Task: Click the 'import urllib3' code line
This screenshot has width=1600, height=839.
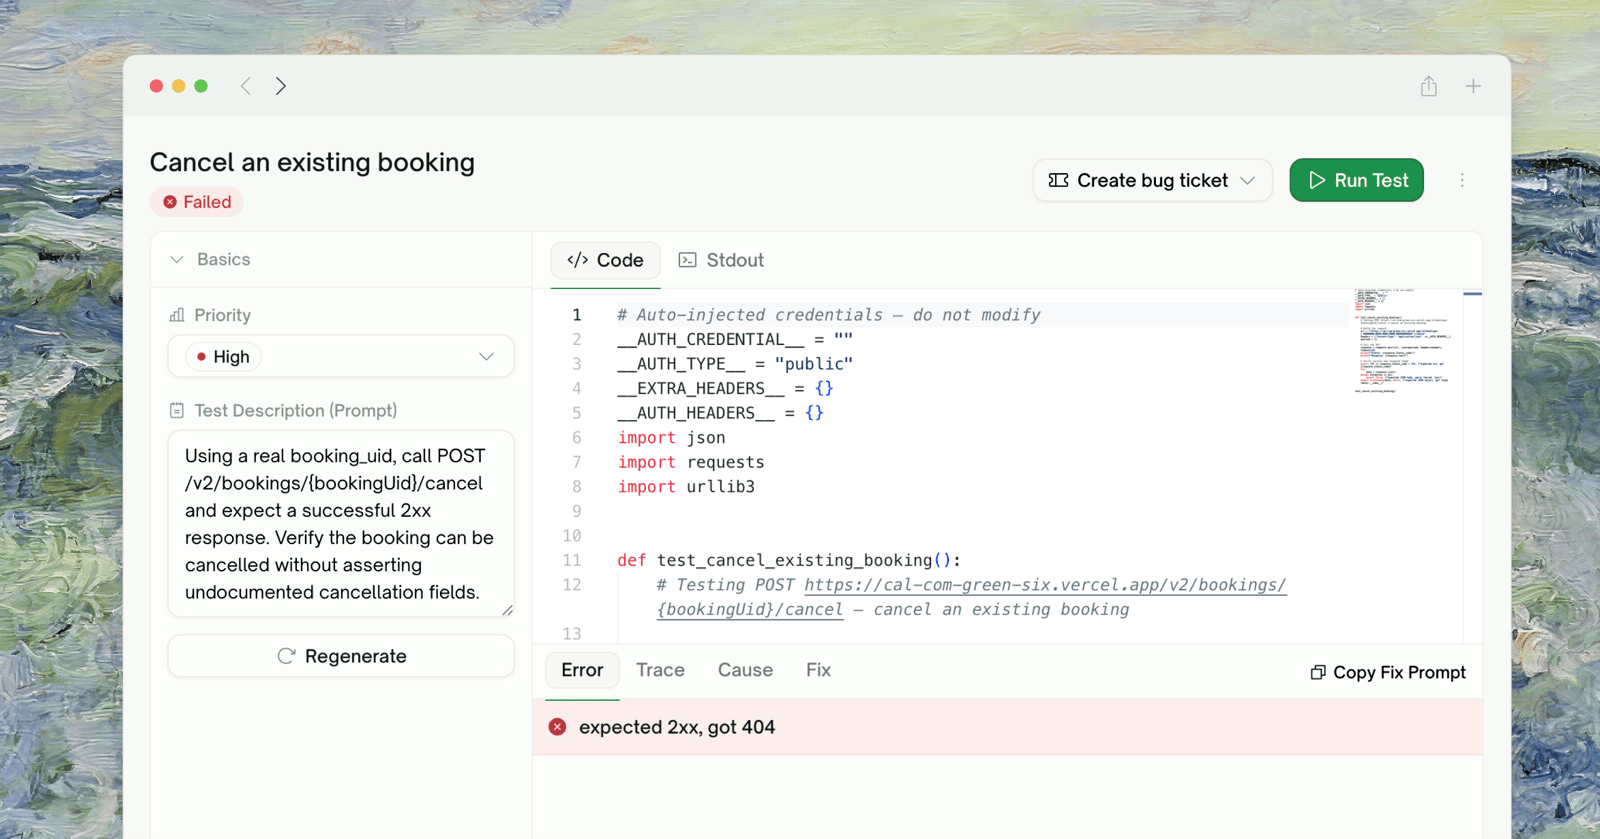Action: click(686, 487)
